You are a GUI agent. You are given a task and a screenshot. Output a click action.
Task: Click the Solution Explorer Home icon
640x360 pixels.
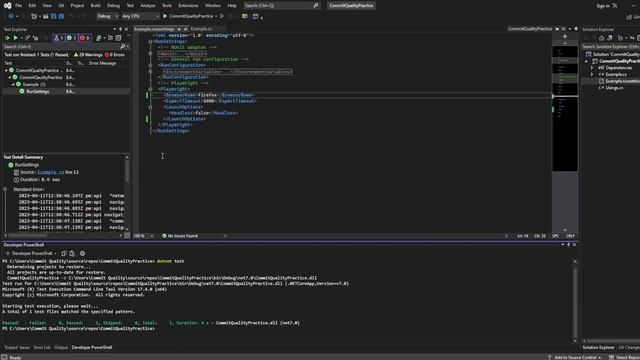click(601, 38)
